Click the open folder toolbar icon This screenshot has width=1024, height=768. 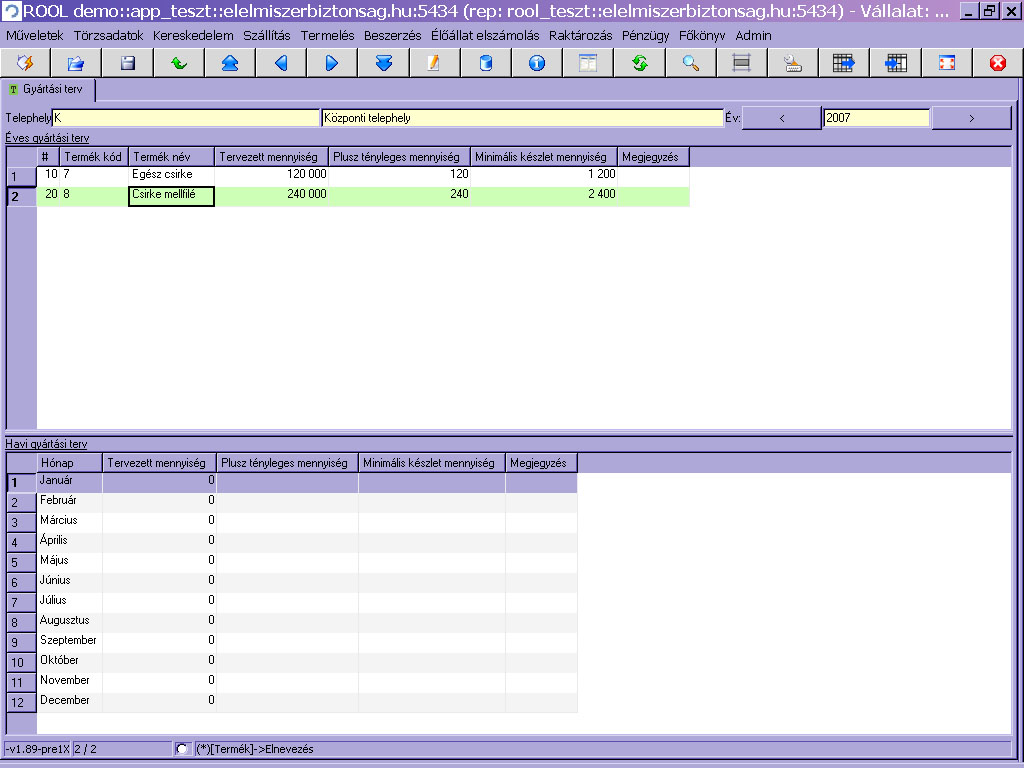[x=76, y=63]
